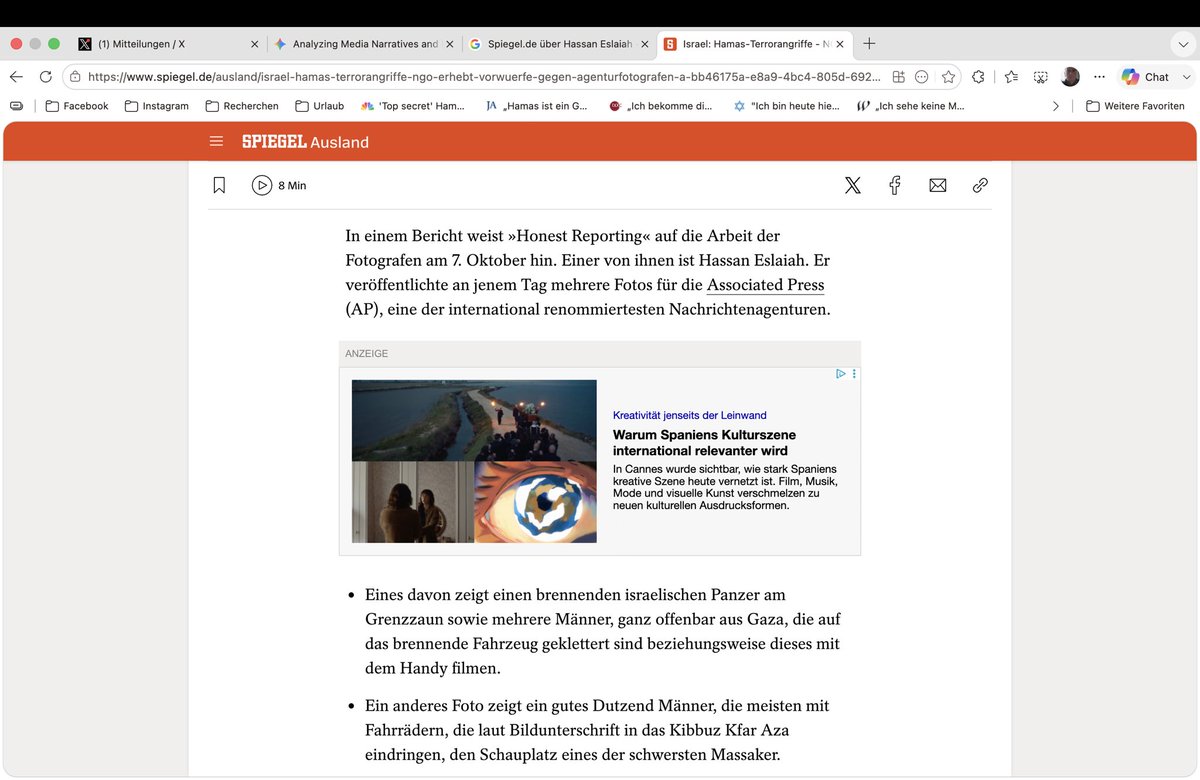This screenshot has height=780, width=1200.
Task: Bookmark this article with the bookmark icon
Action: pyautogui.click(x=219, y=185)
